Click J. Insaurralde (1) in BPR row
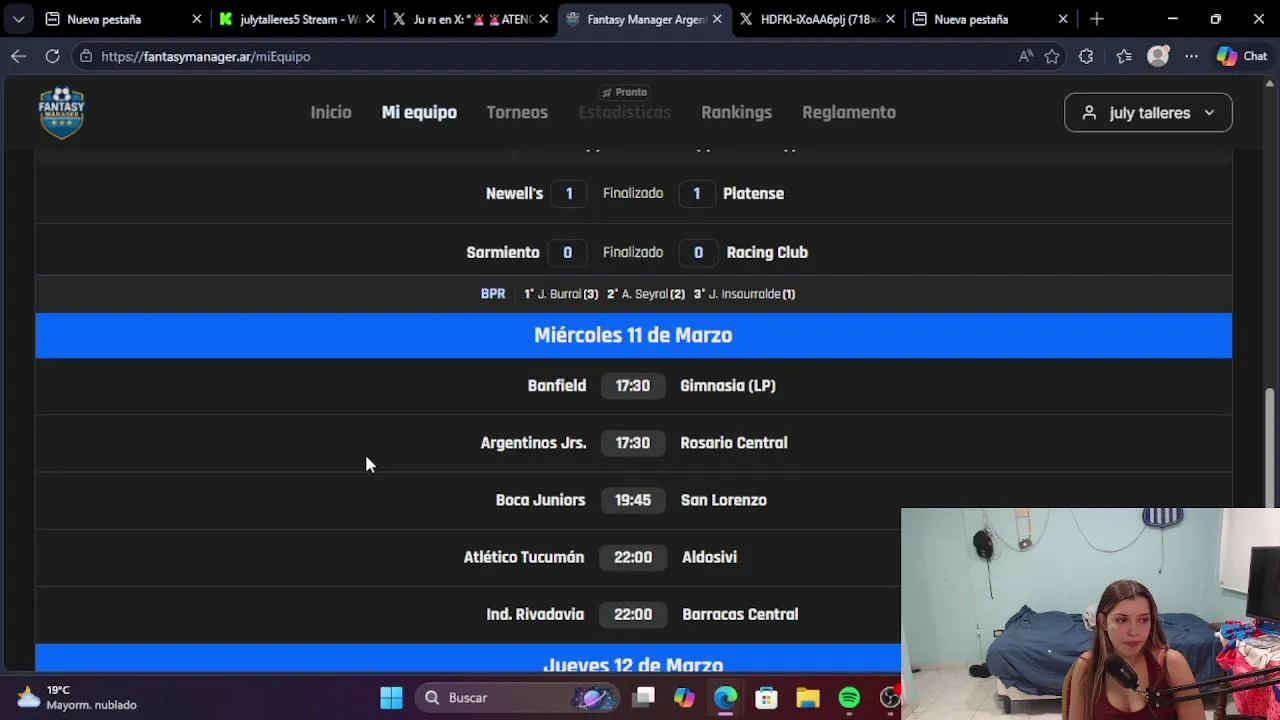Image resolution: width=1280 pixels, height=720 pixels. tap(745, 294)
